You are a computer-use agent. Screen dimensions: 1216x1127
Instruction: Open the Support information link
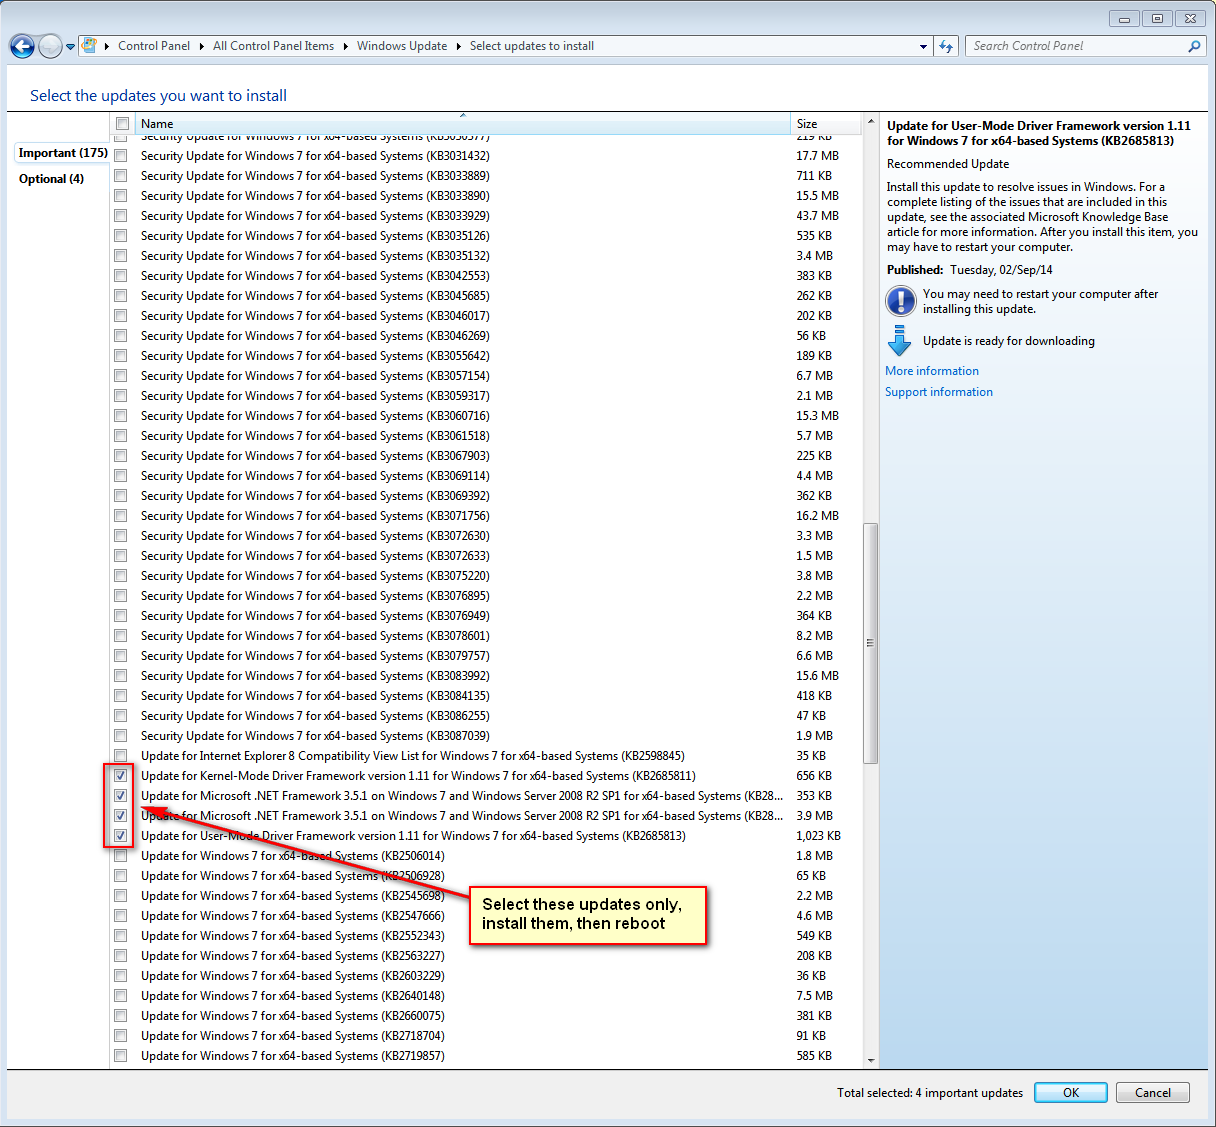point(939,392)
